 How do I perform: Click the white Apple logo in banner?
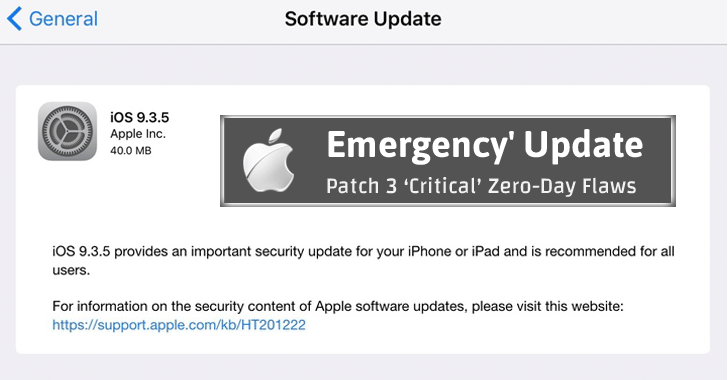269,161
